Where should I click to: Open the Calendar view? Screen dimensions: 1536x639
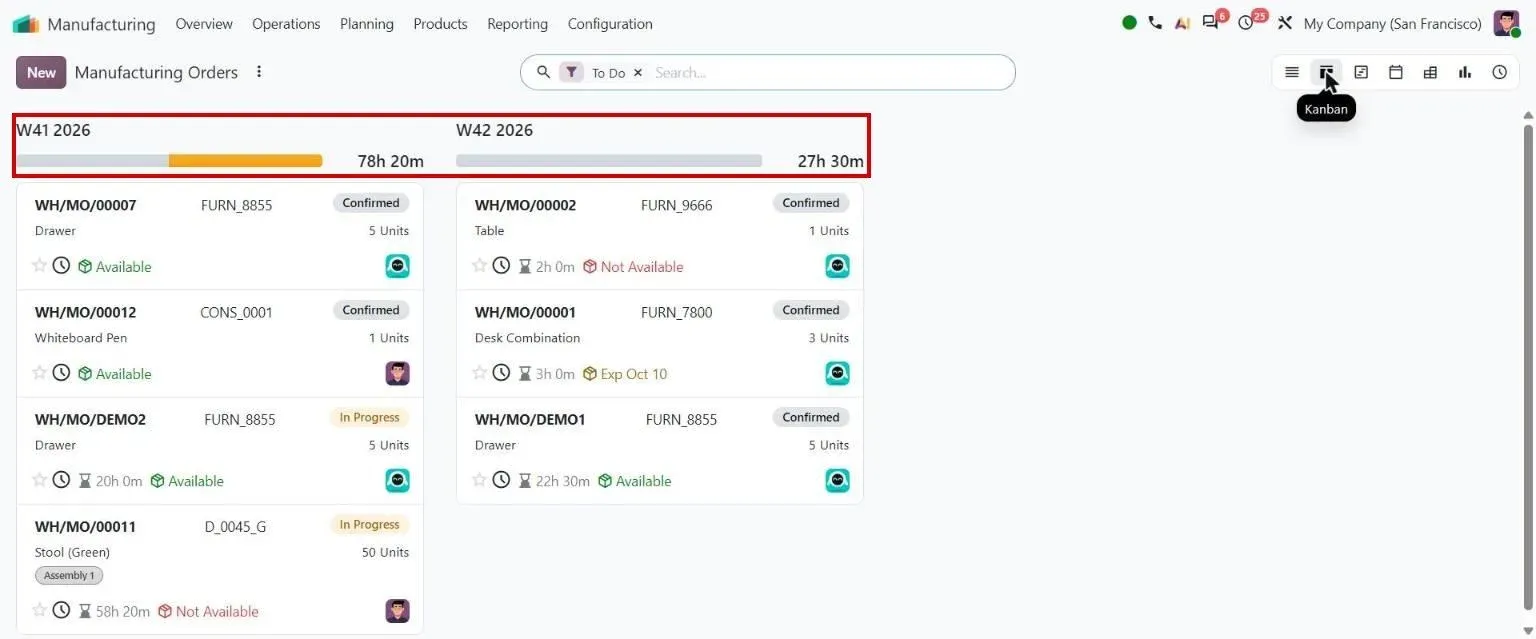[1396, 72]
